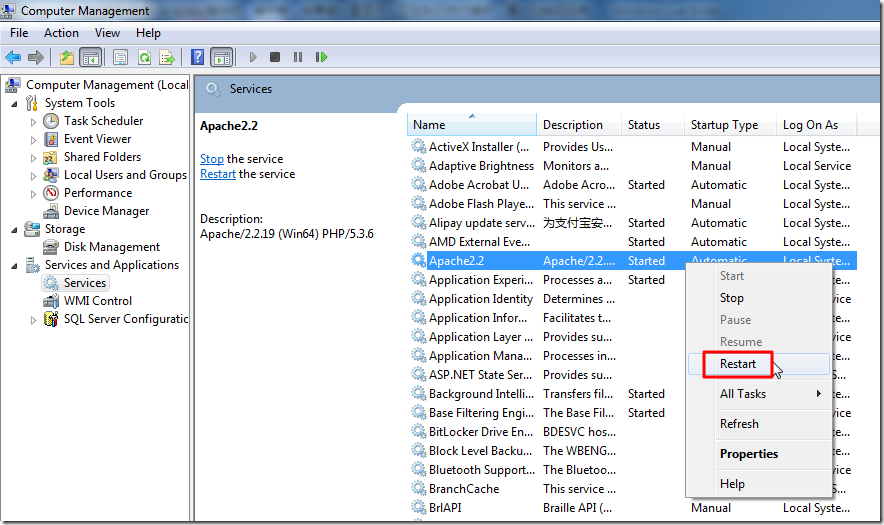Expand the Shared Folders node
Viewport: 884px width, 525px height.
(x=33, y=158)
